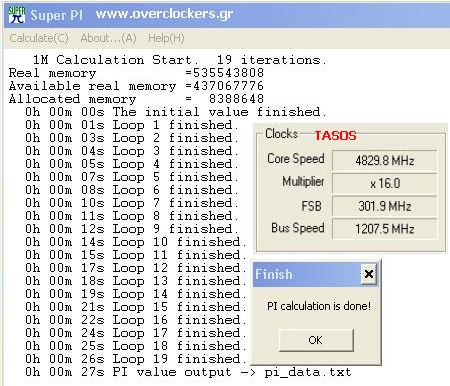Click the 'Loop 9 finished.' line
Image resolution: width=450 pixels, height=386 pixels.
click(132, 229)
